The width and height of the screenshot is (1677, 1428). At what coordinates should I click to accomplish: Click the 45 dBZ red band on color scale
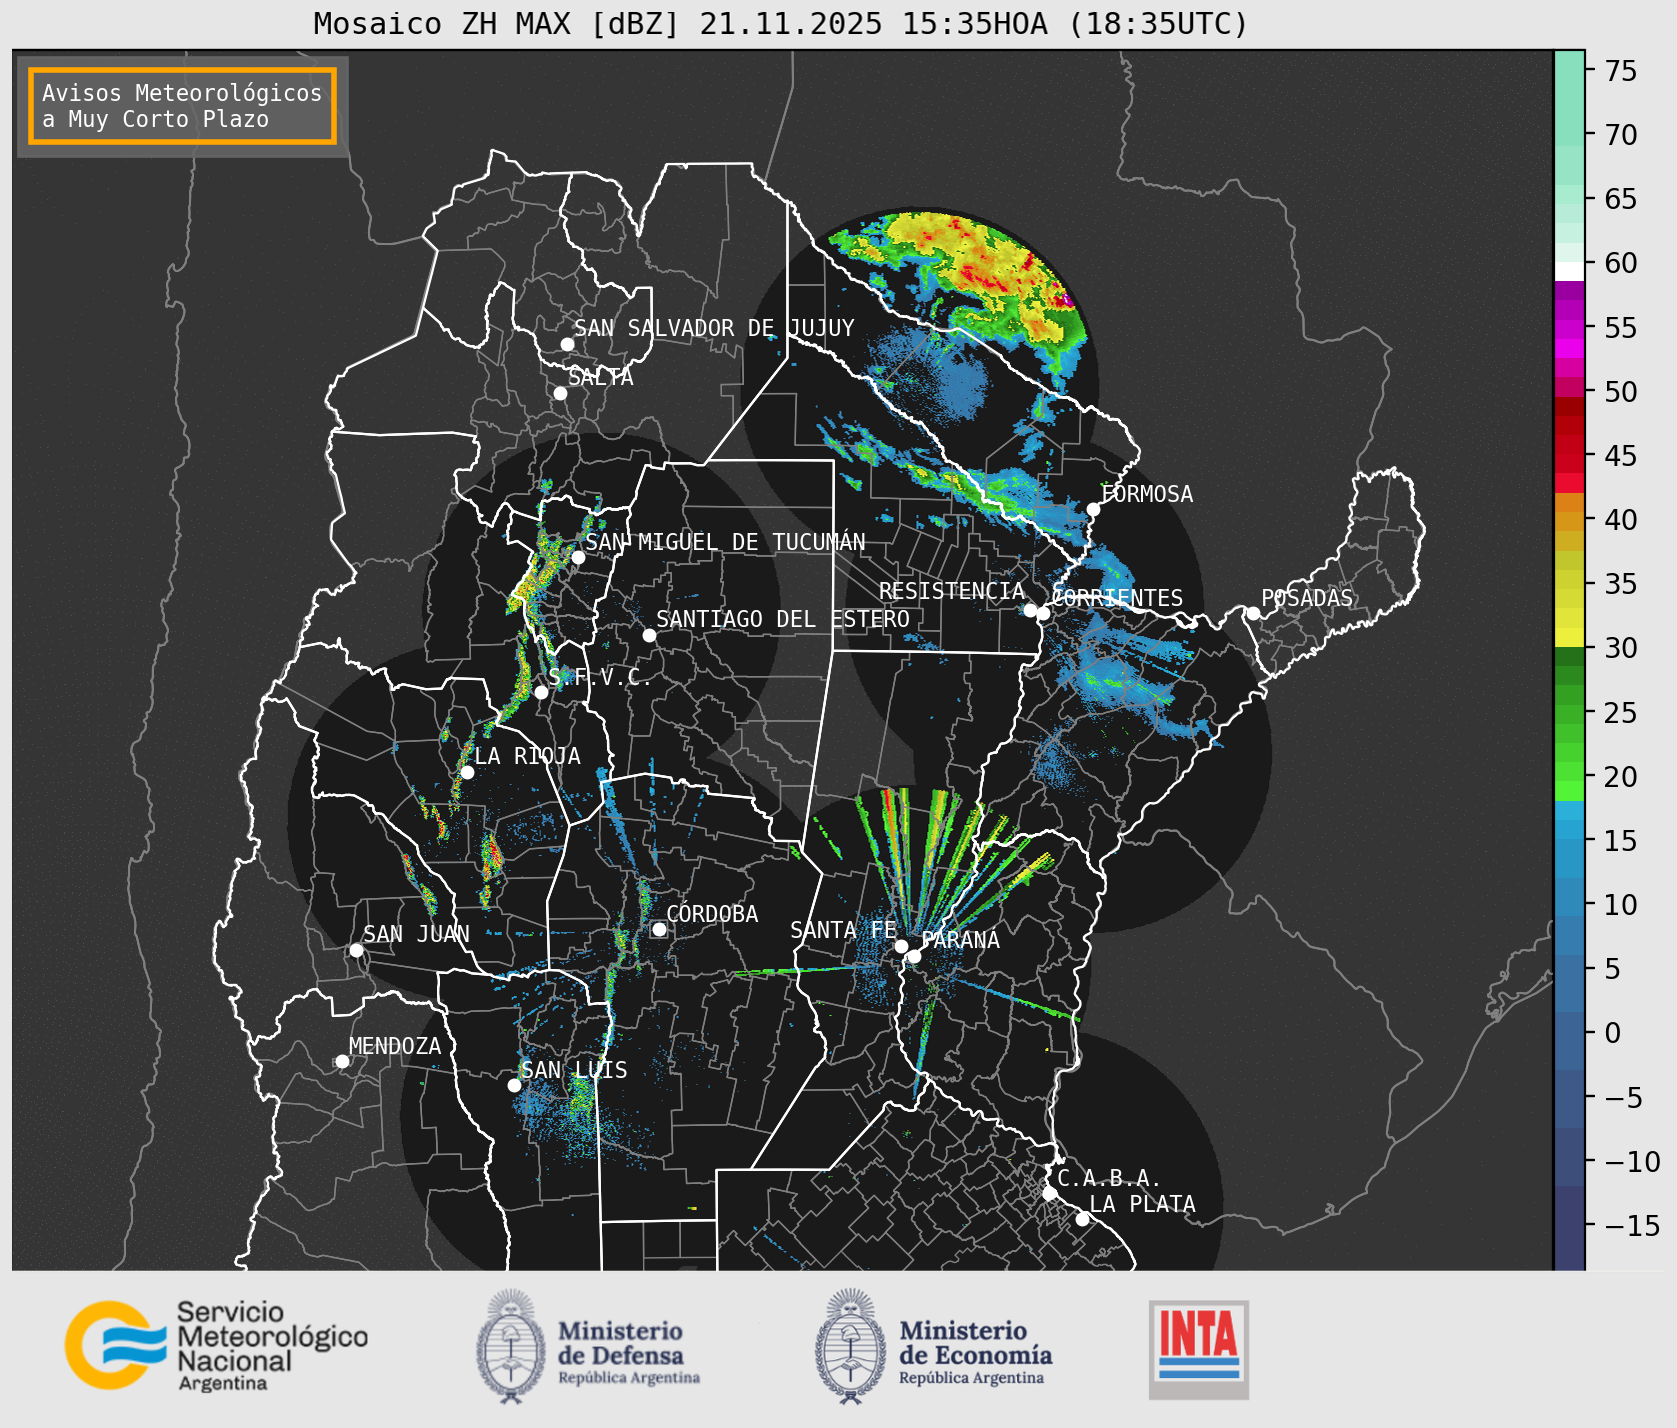(1569, 463)
